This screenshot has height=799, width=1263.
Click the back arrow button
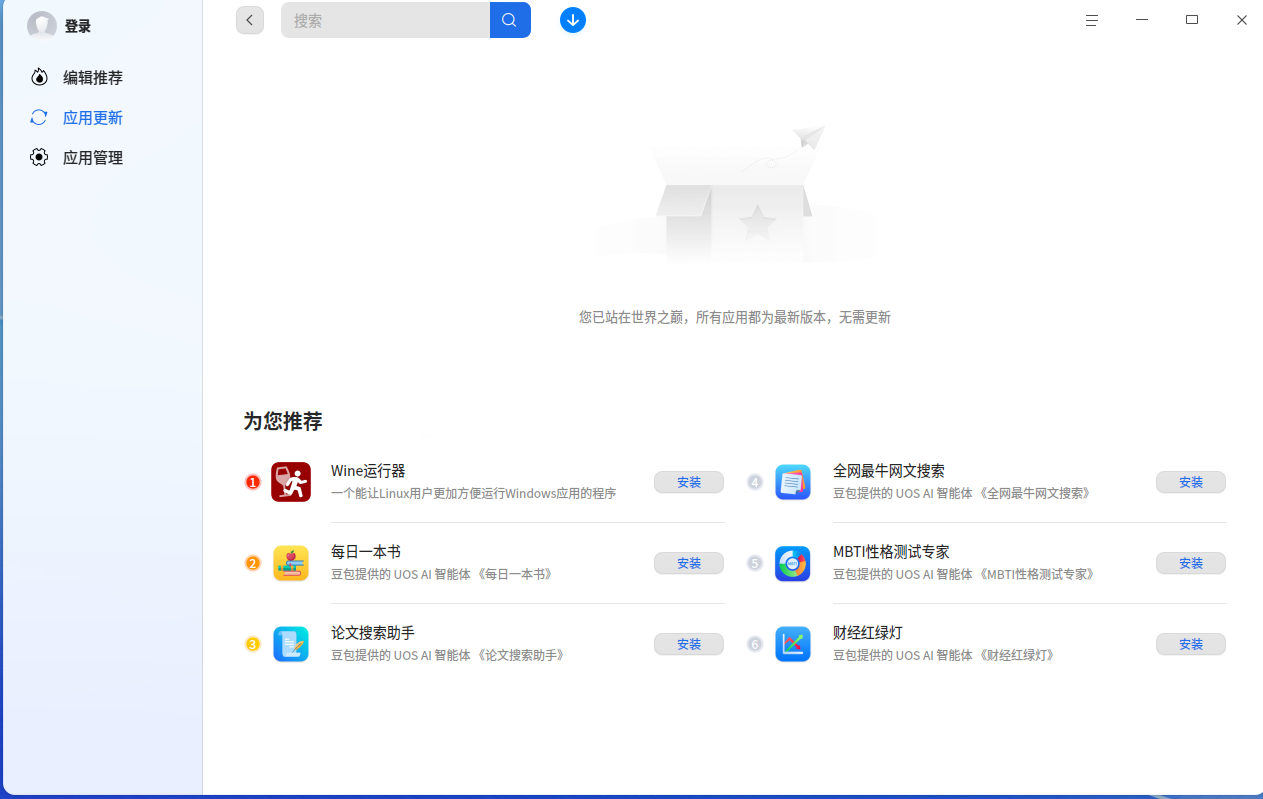coord(250,20)
